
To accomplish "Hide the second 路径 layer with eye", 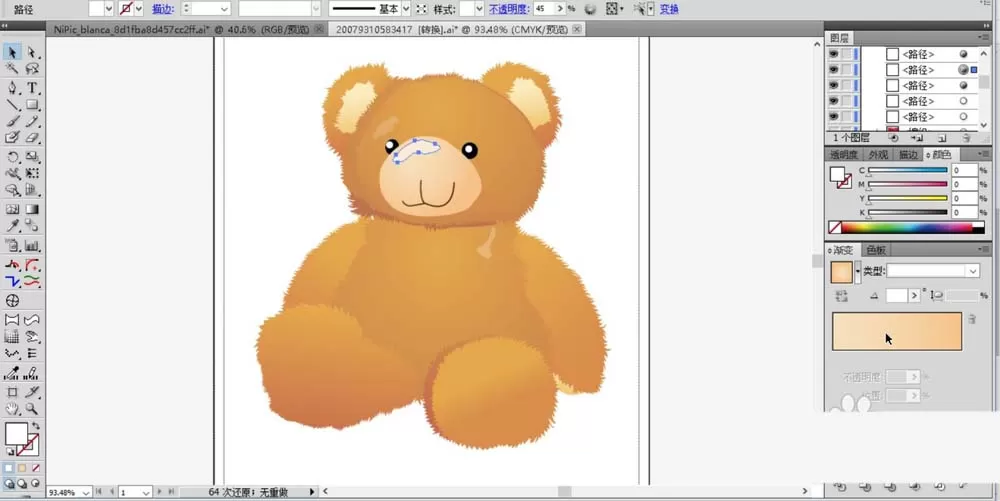I will click(834, 69).
